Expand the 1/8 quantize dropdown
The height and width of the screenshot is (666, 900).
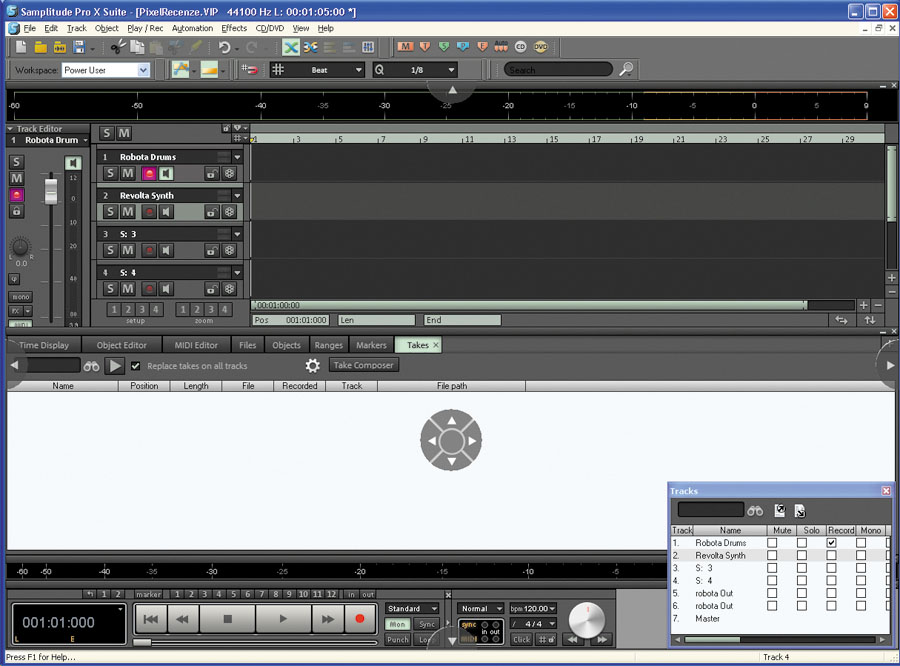[452, 70]
